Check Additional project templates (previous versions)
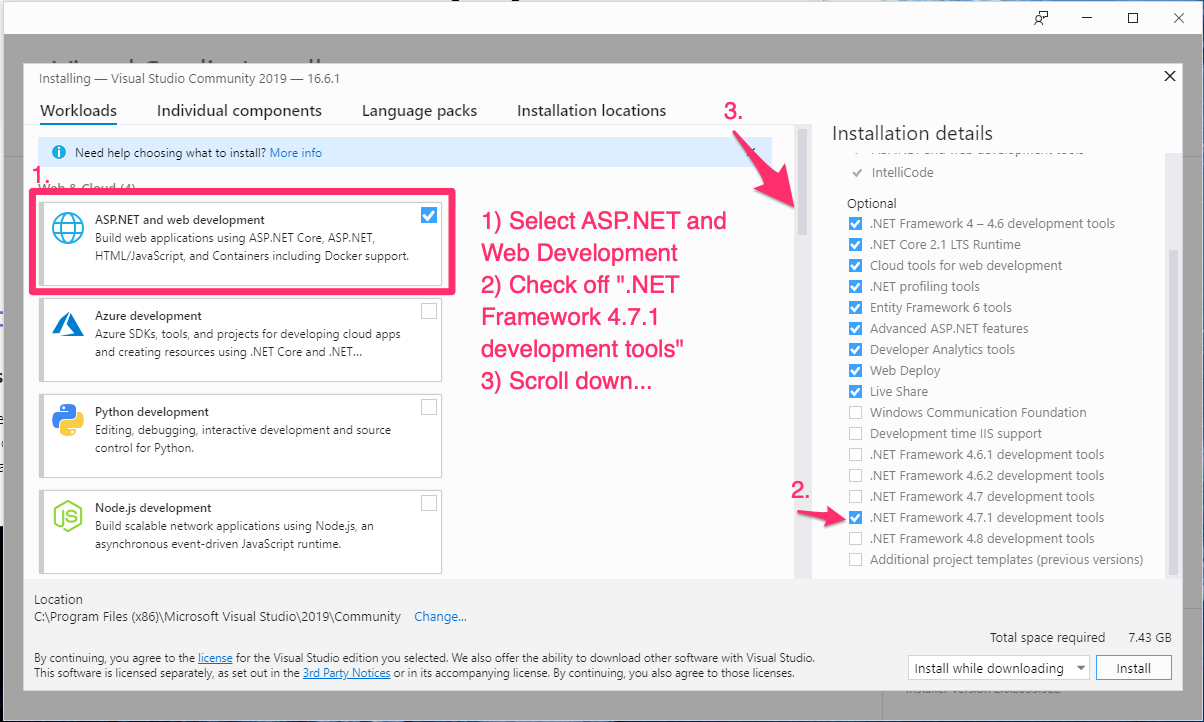This screenshot has height=722, width=1204. pos(855,559)
